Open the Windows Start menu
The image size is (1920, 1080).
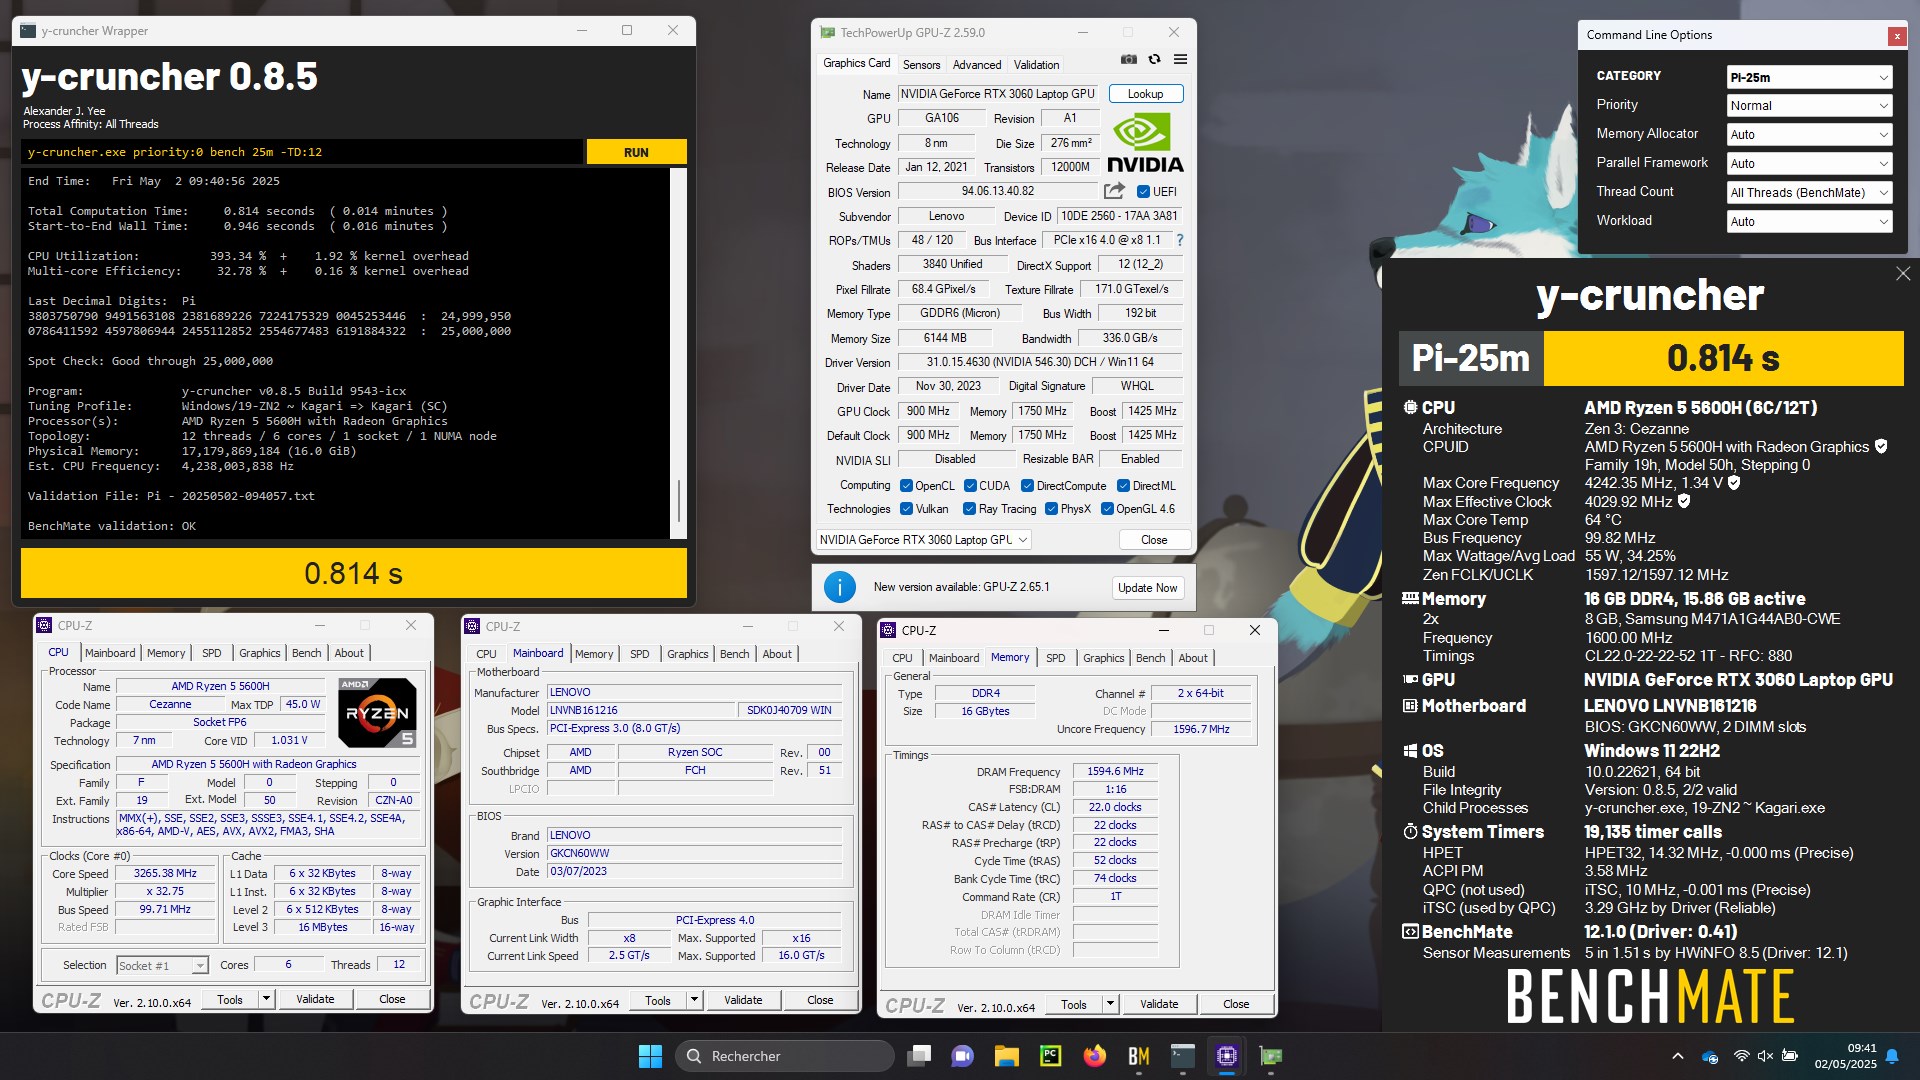click(x=650, y=1056)
